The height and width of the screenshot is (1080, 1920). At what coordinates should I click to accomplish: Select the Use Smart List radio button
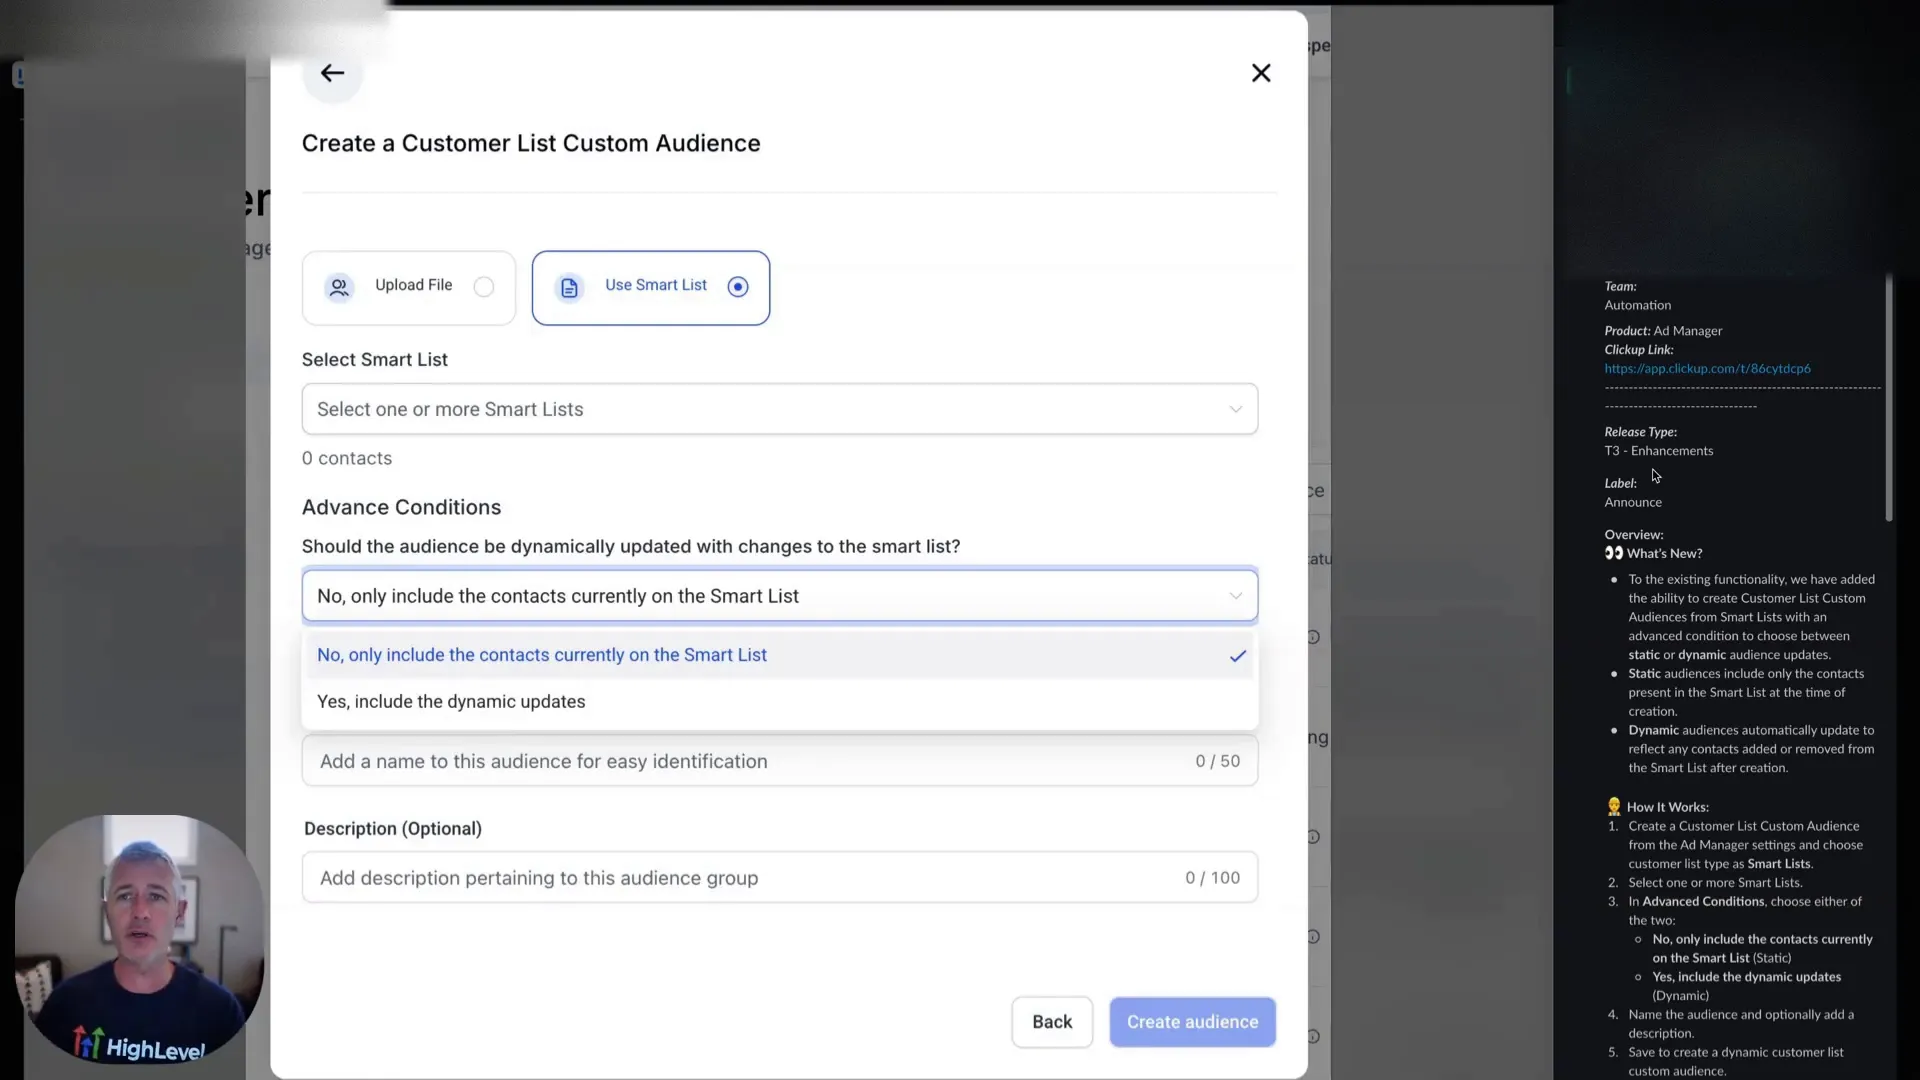(x=737, y=287)
